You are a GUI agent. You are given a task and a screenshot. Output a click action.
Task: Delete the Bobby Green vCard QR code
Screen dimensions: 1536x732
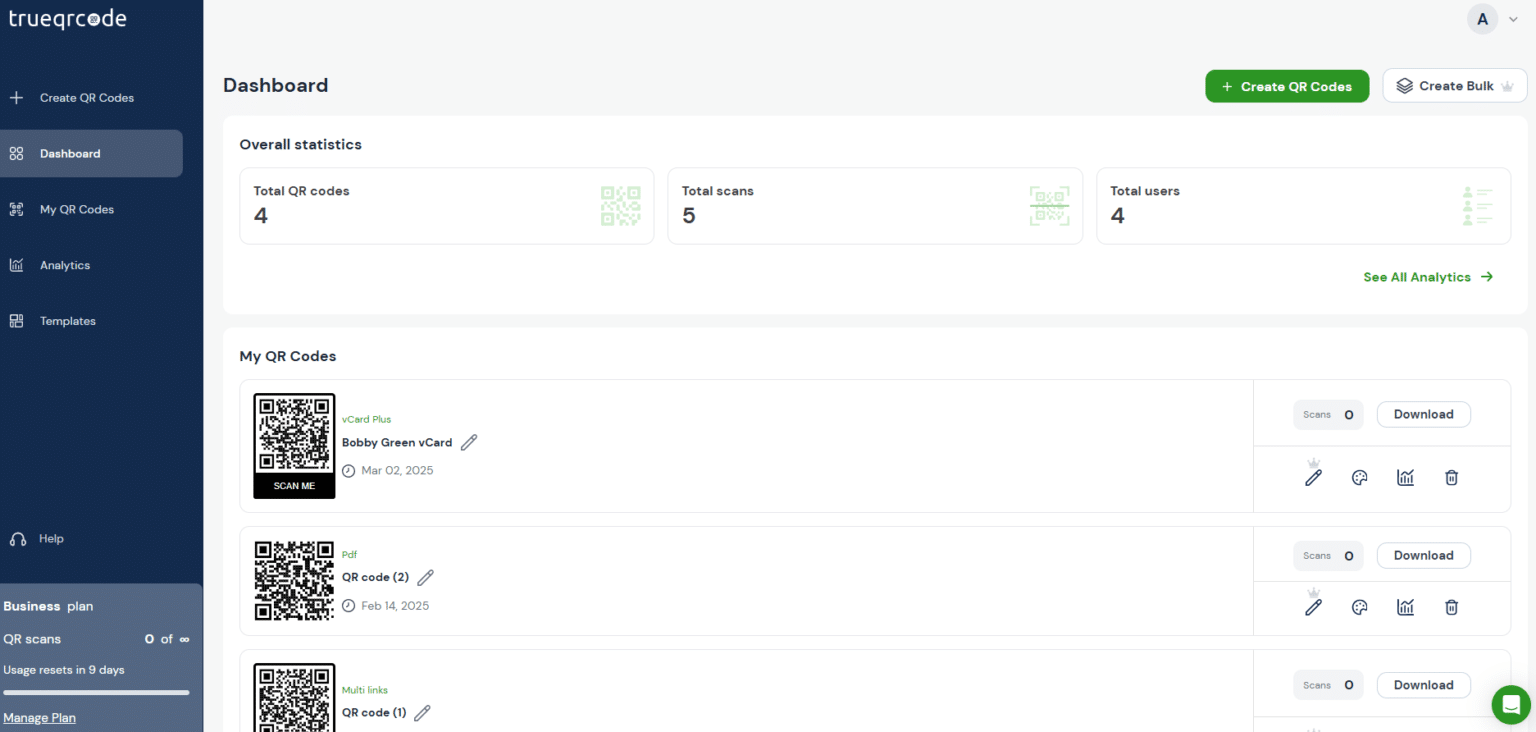click(1451, 478)
